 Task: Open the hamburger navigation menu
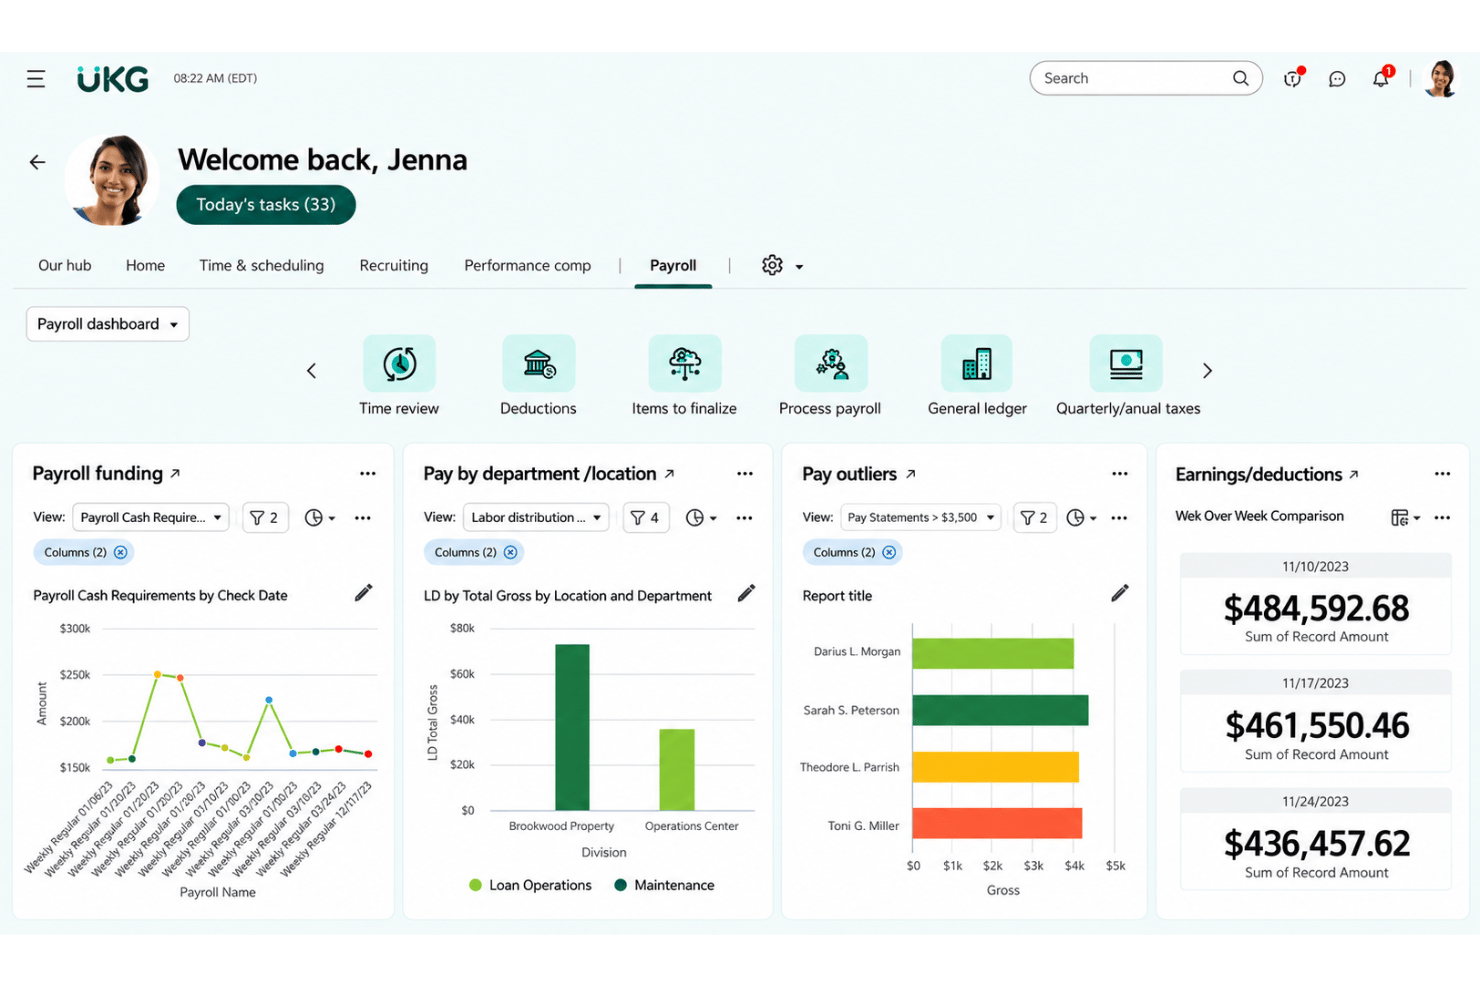pyautogui.click(x=36, y=79)
